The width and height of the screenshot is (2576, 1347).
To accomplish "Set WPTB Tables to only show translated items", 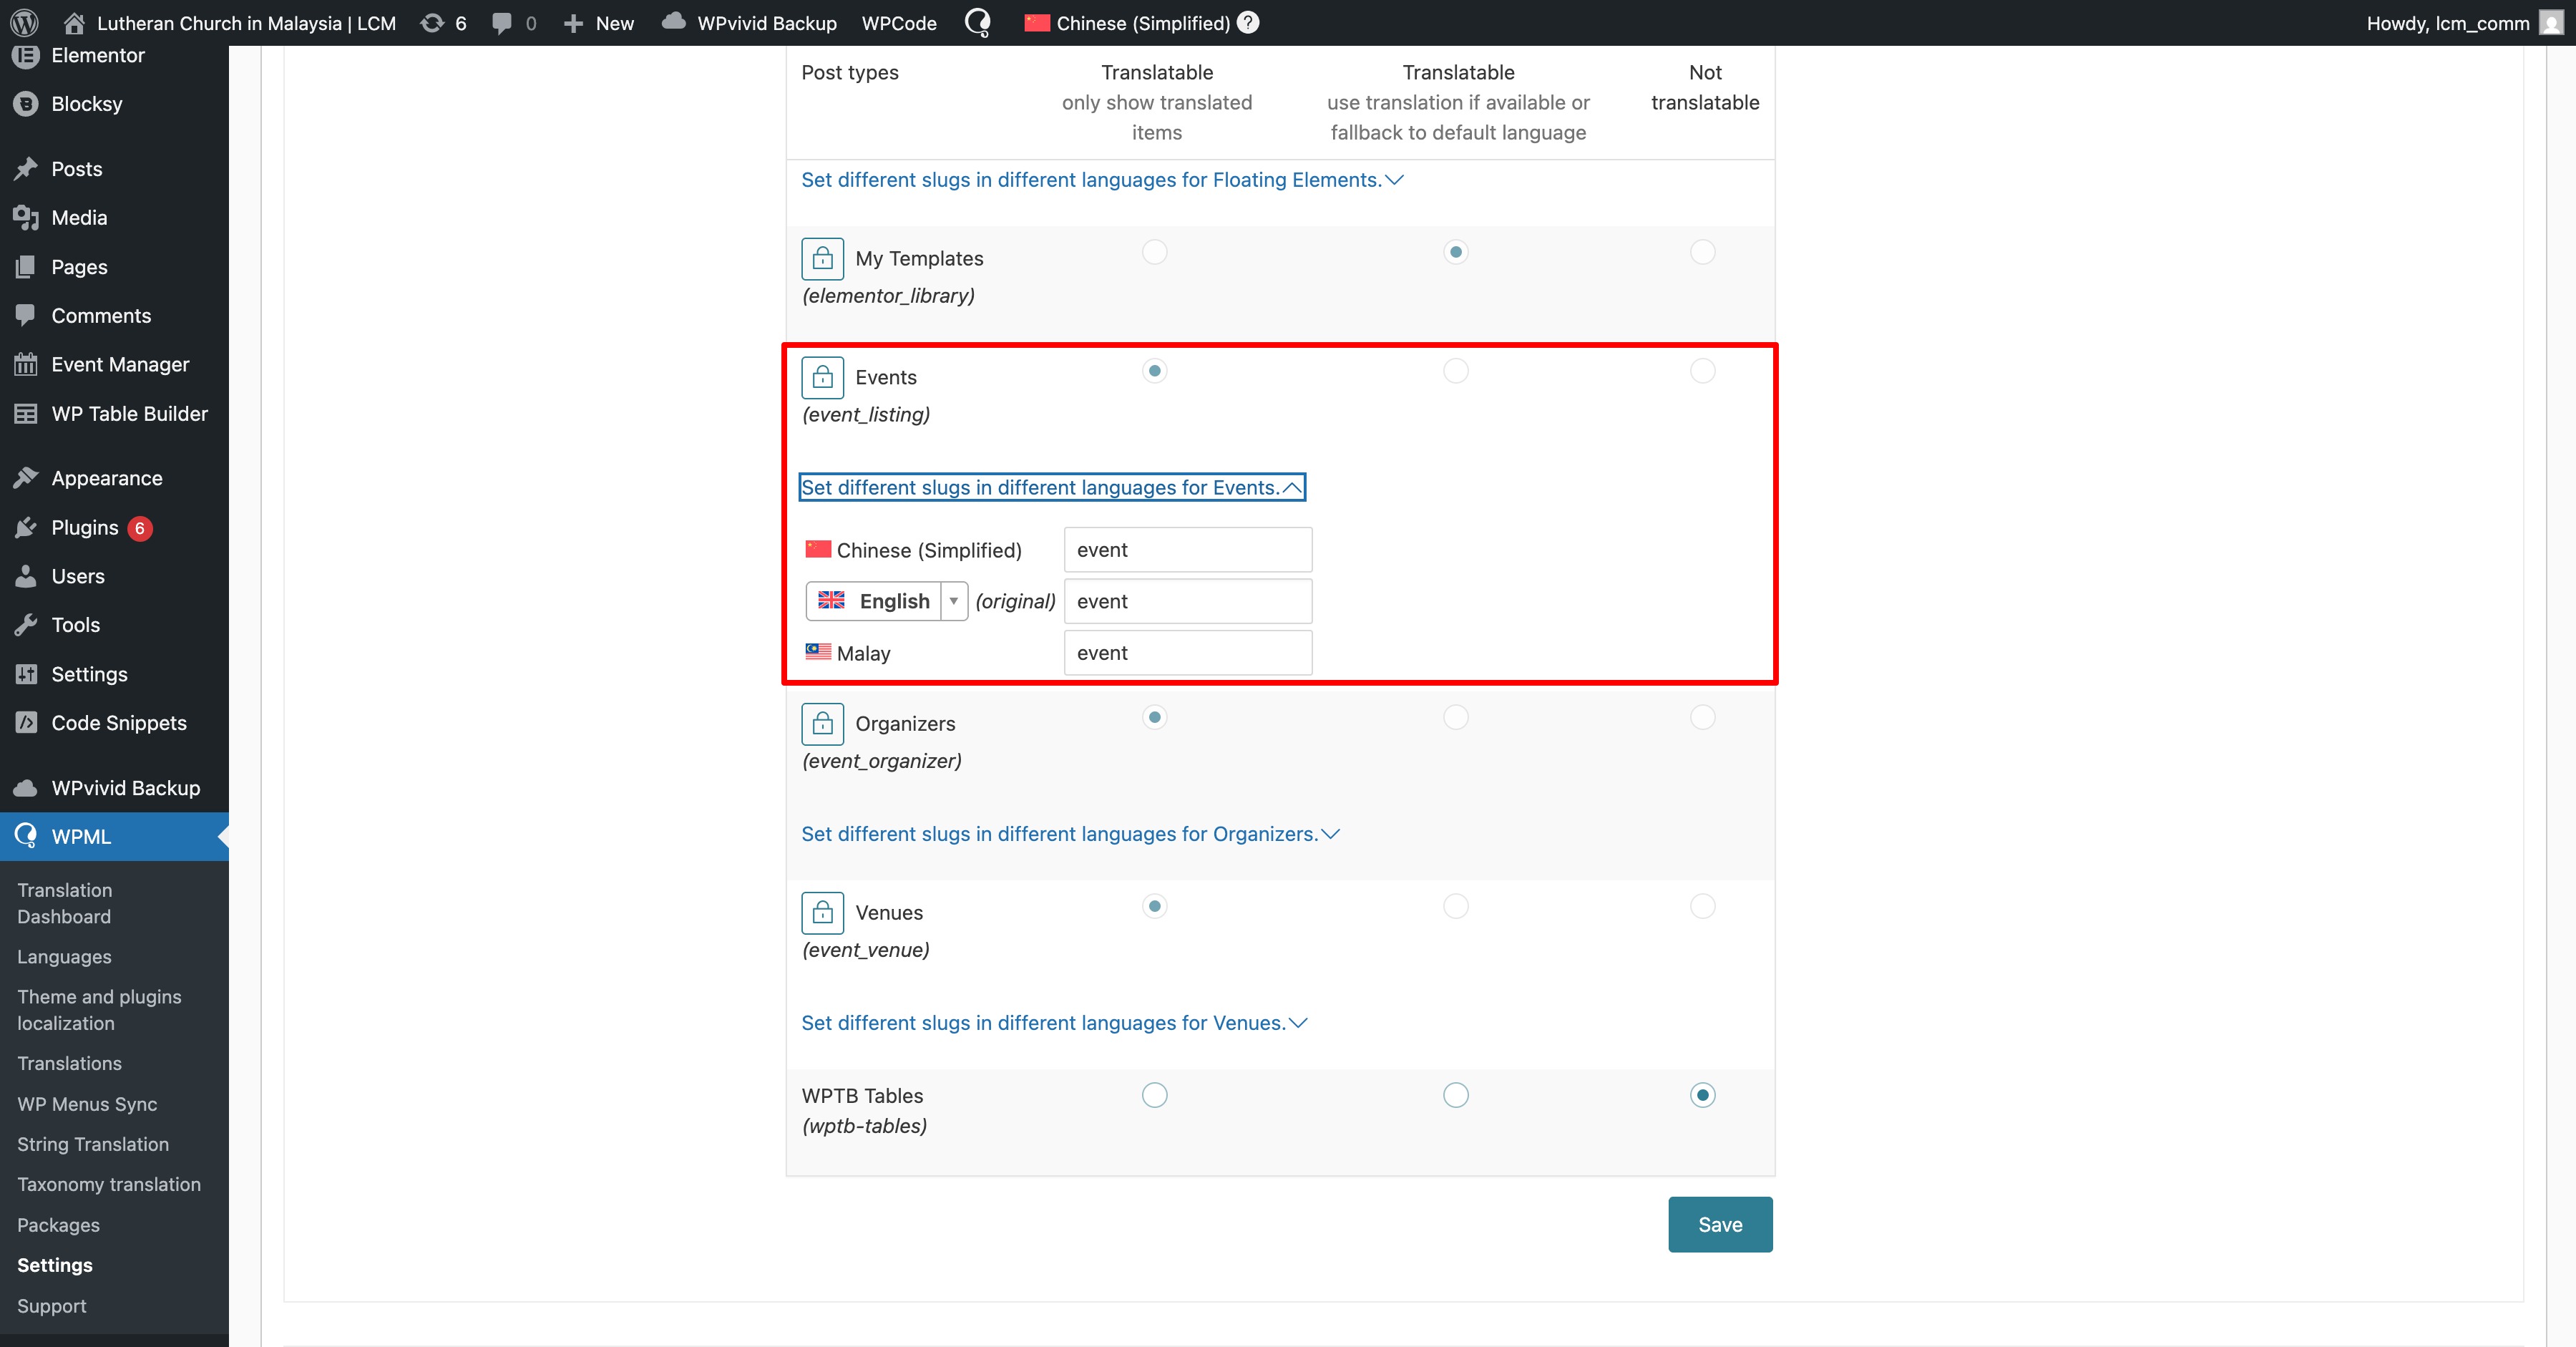I will [1154, 1095].
